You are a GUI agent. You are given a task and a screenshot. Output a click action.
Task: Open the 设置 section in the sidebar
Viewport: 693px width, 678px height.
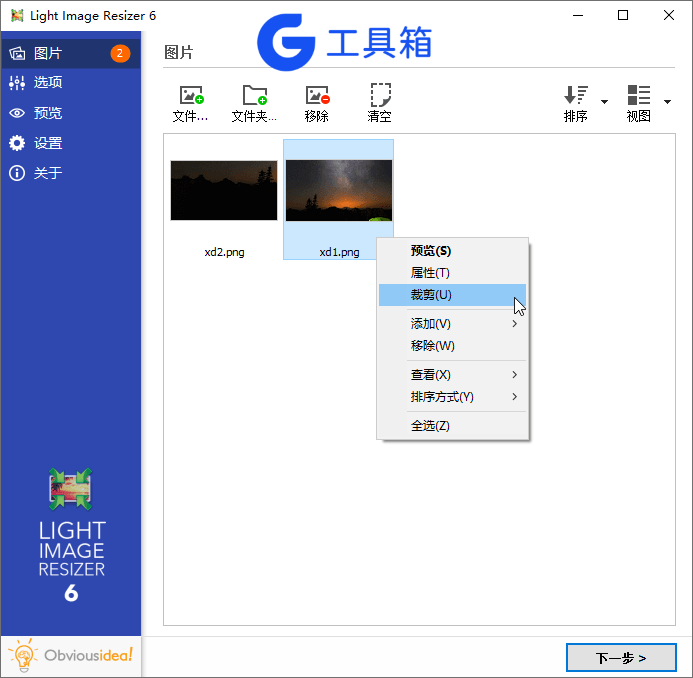pos(71,143)
